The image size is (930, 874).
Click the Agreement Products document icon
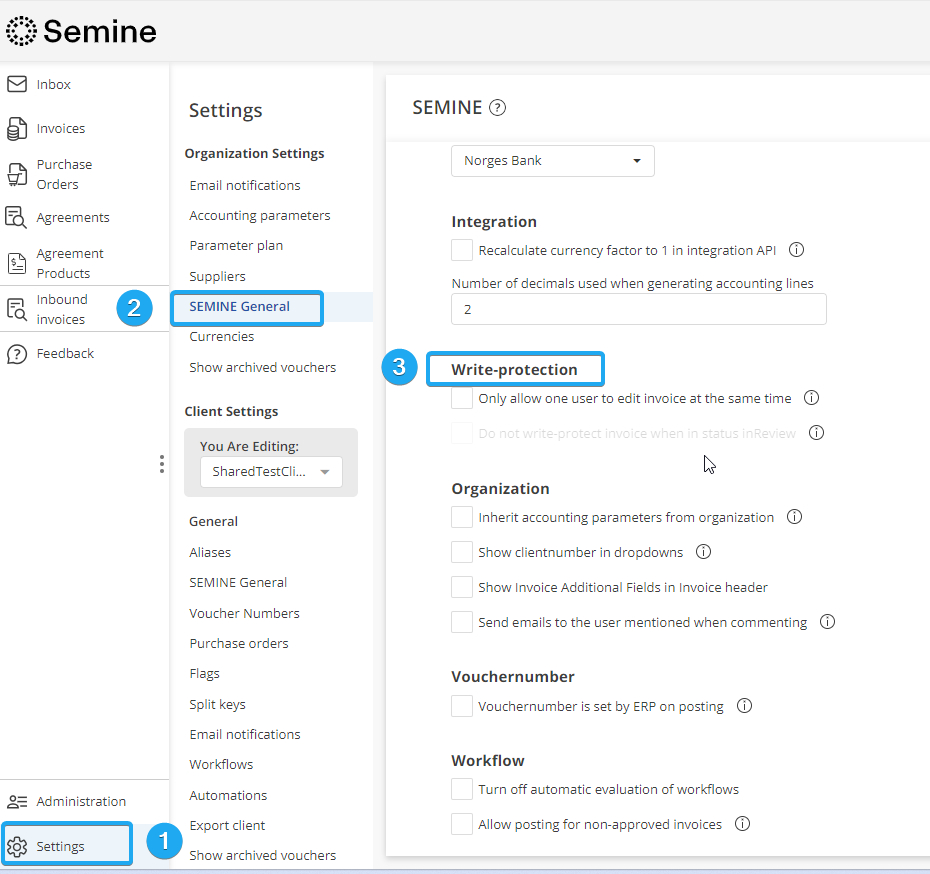(x=17, y=263)
